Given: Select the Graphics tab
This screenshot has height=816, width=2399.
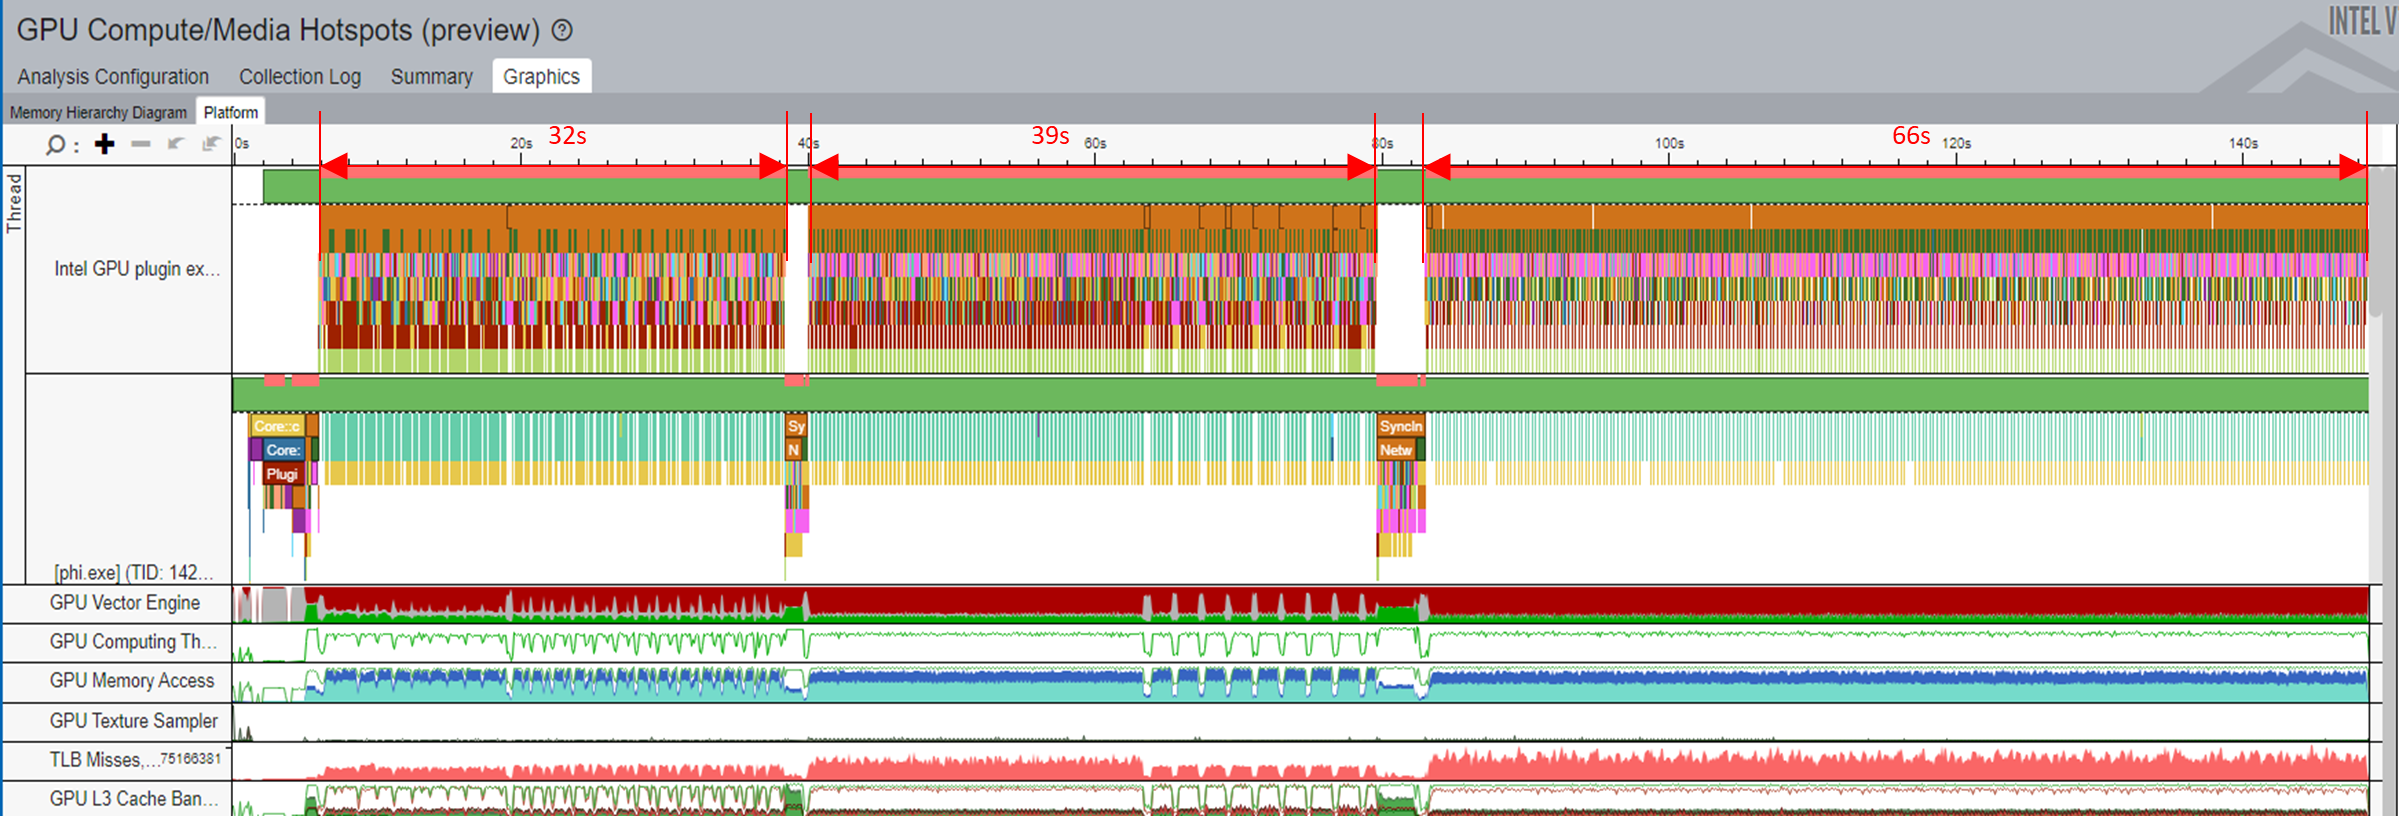Looking at the screenshot, I should pos(541,77).
